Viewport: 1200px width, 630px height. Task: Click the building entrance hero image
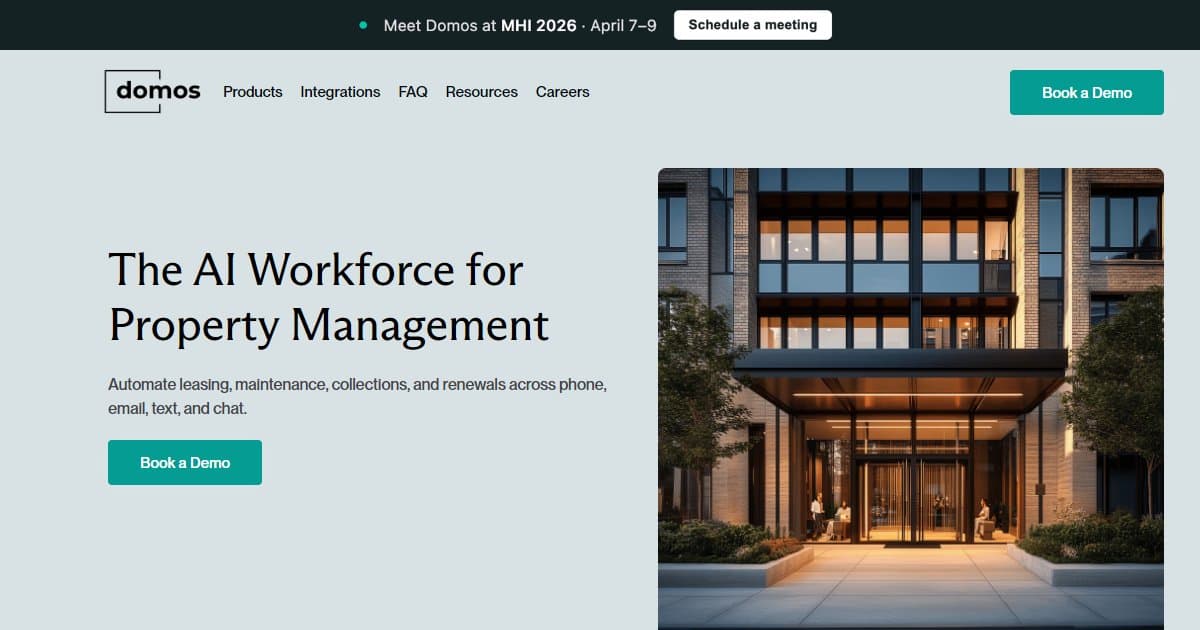(x=910, y=395)
